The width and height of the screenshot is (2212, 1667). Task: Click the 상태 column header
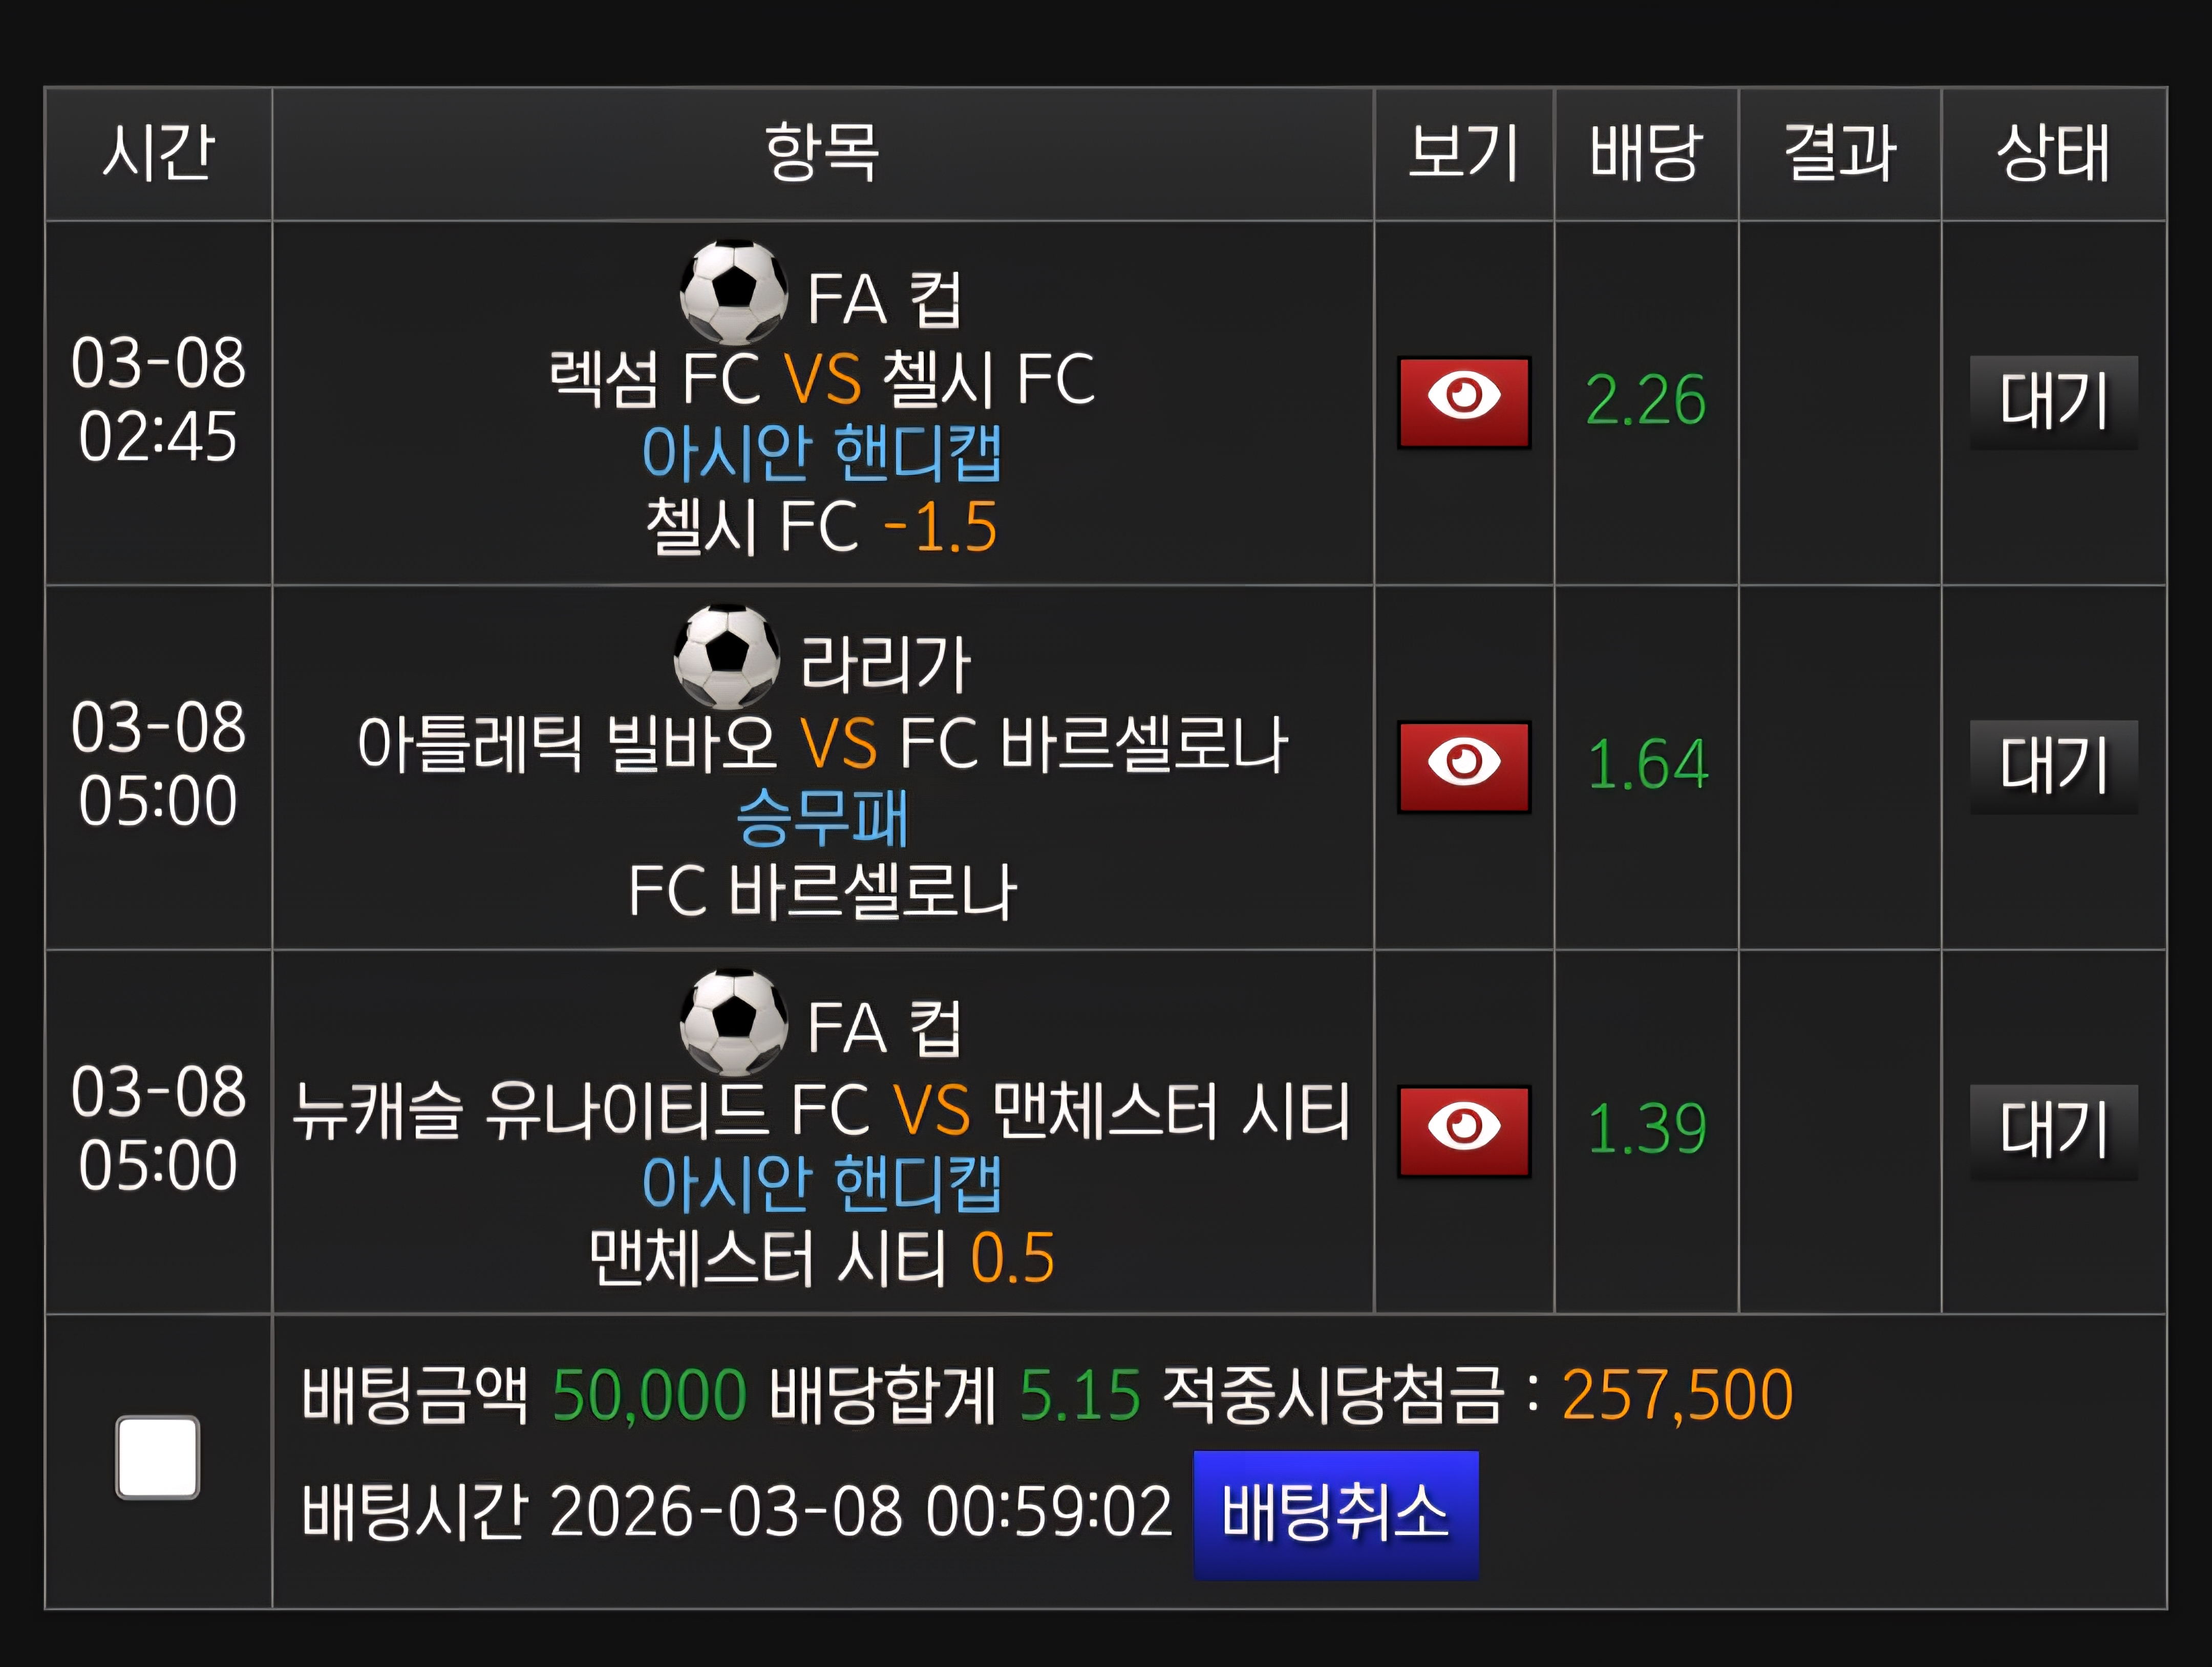[2053, 153]
